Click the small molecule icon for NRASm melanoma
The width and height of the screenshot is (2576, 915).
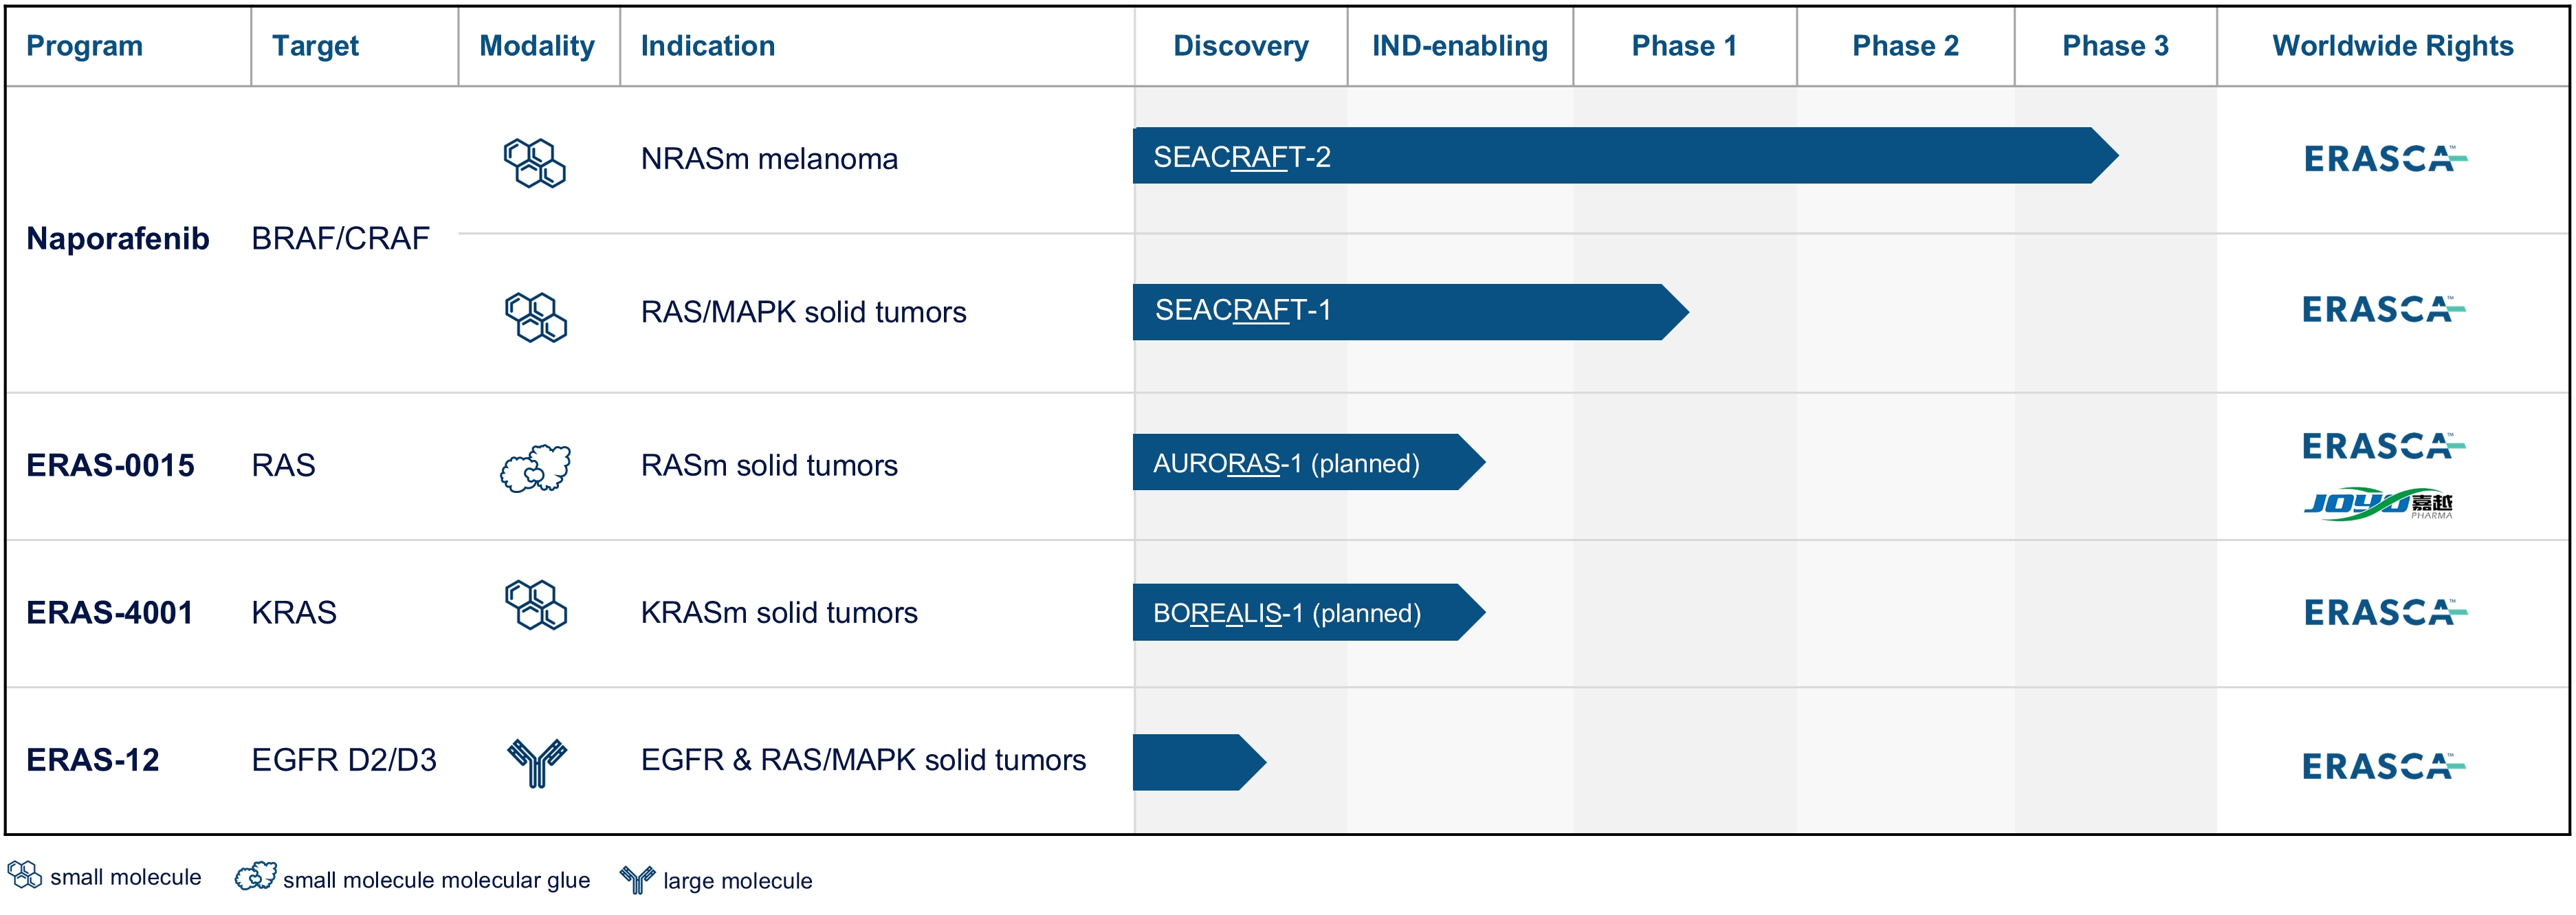coord(534,162)
